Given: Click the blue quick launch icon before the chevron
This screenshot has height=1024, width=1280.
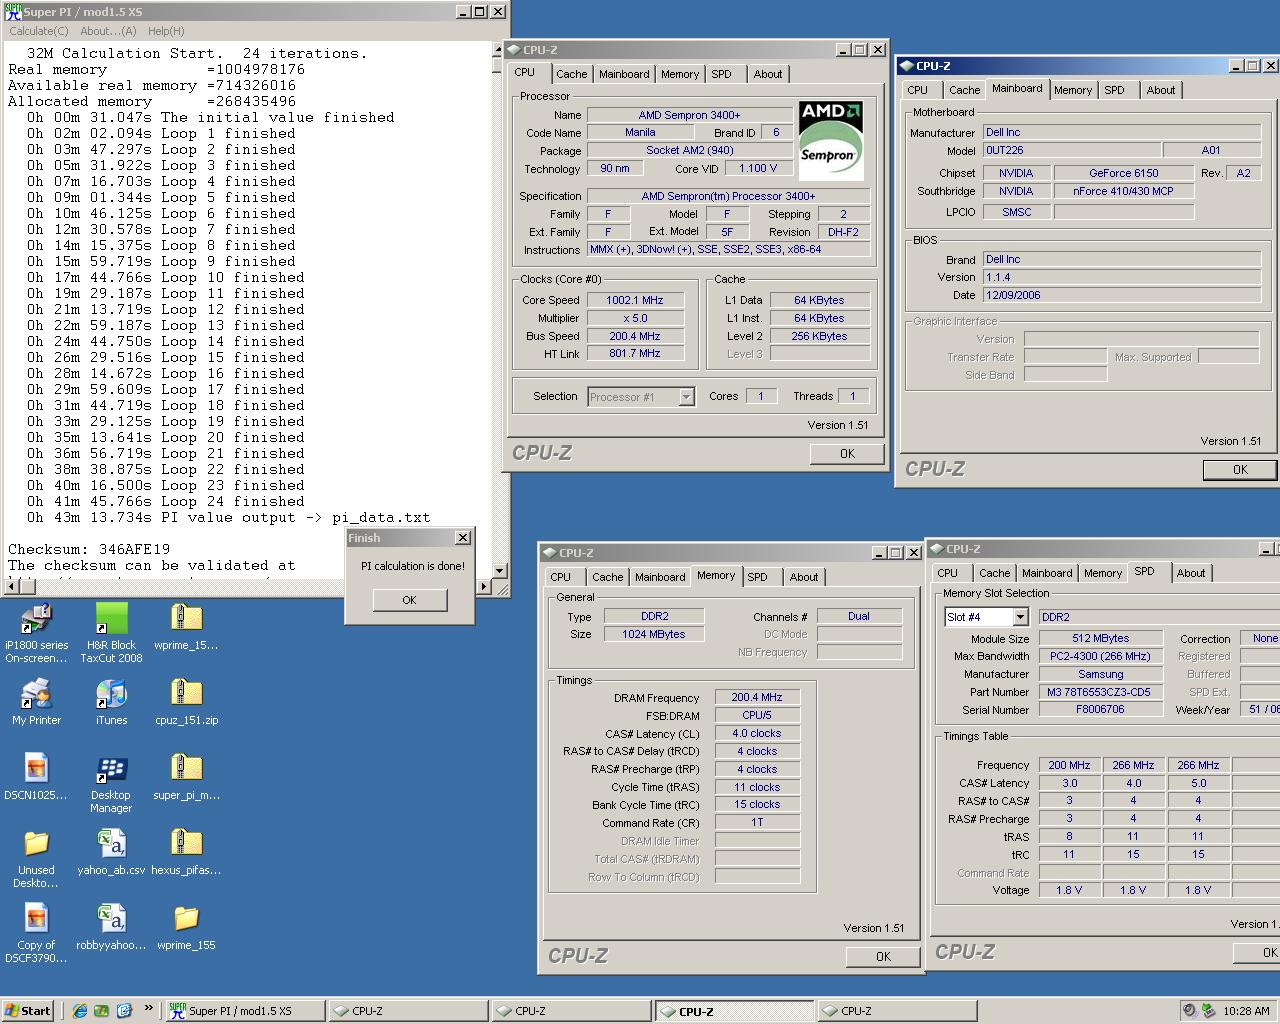Looking at the screenshot, I should 124,1011.
